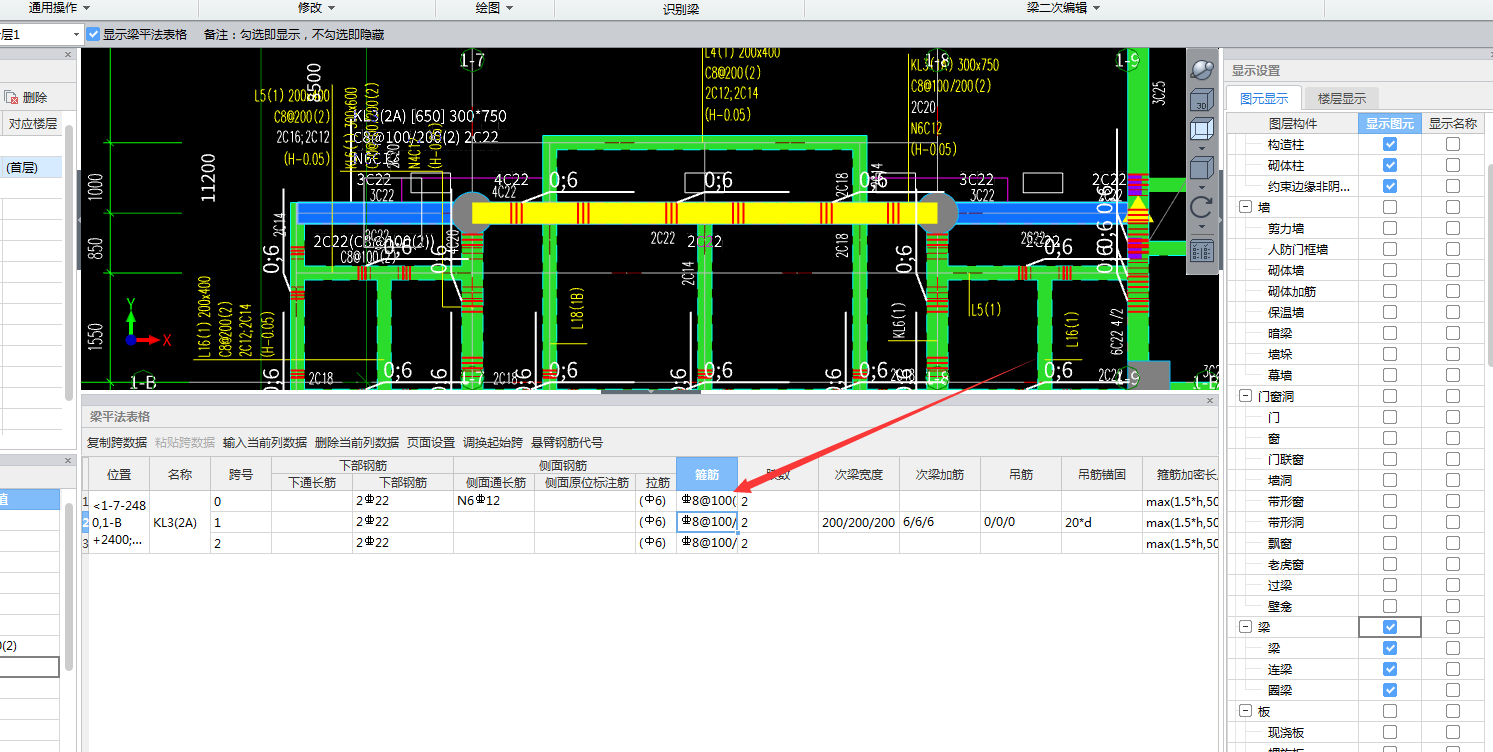Open dropdown under rotate view icon
This screenshot has height=752, width=1493.
click(x=1201, y=228)
